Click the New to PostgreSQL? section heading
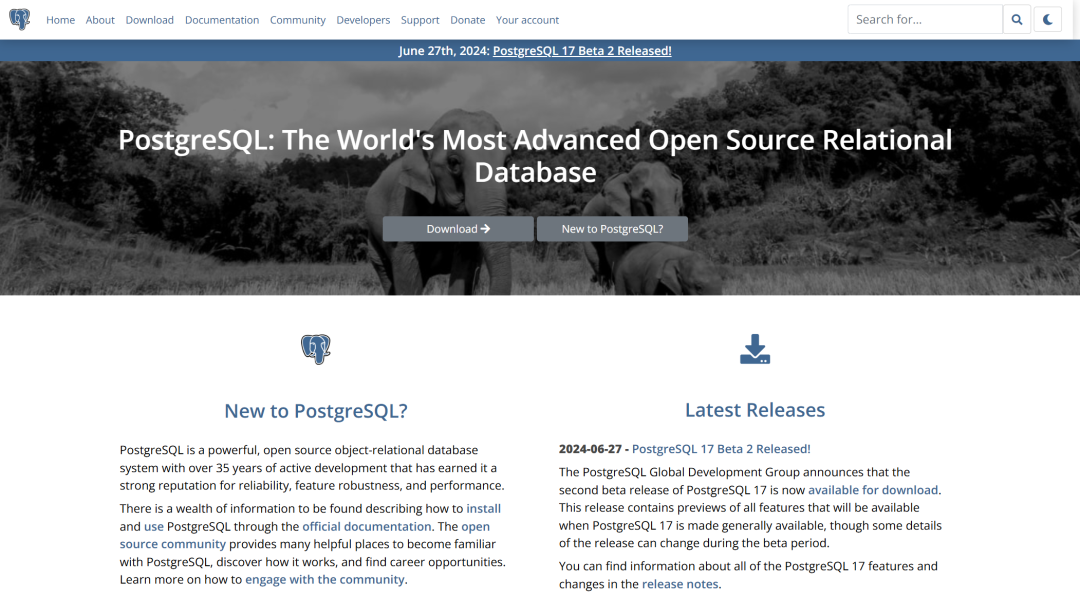Viewport: 1080px width, 597px height. [x=315, y=411]
